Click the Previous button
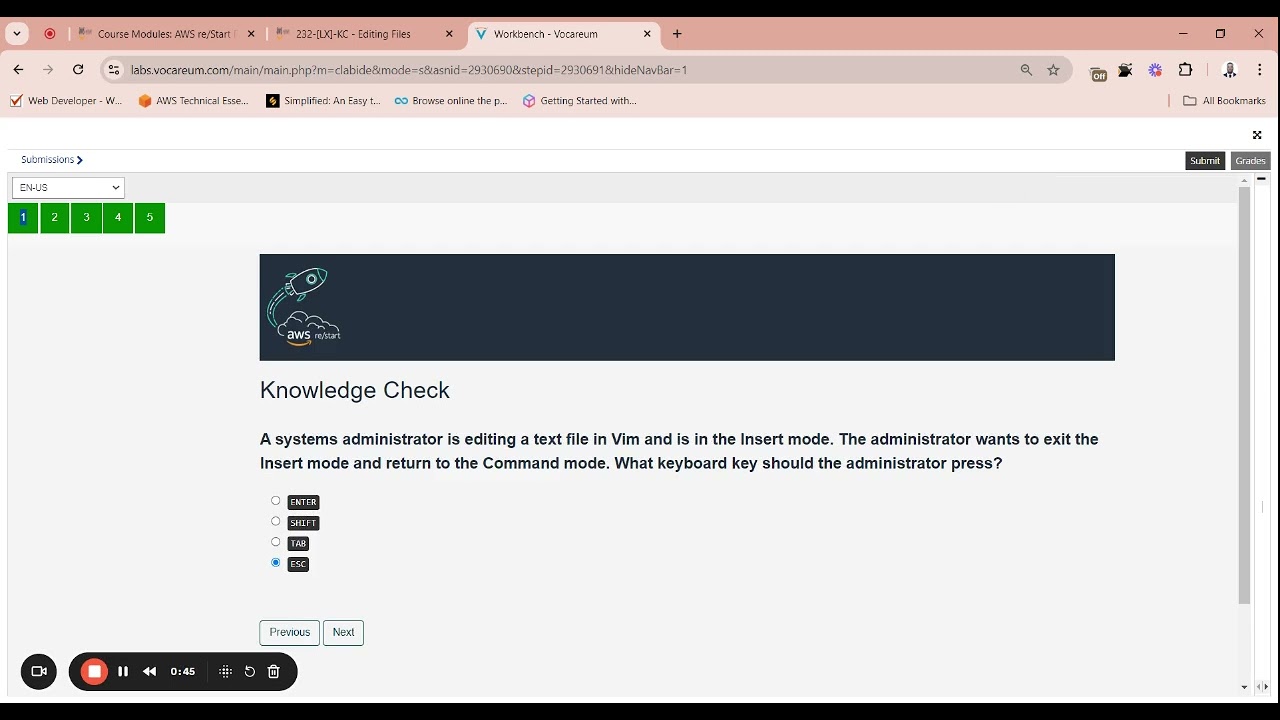The image size is (1280, 720). [x=290, y=632]
